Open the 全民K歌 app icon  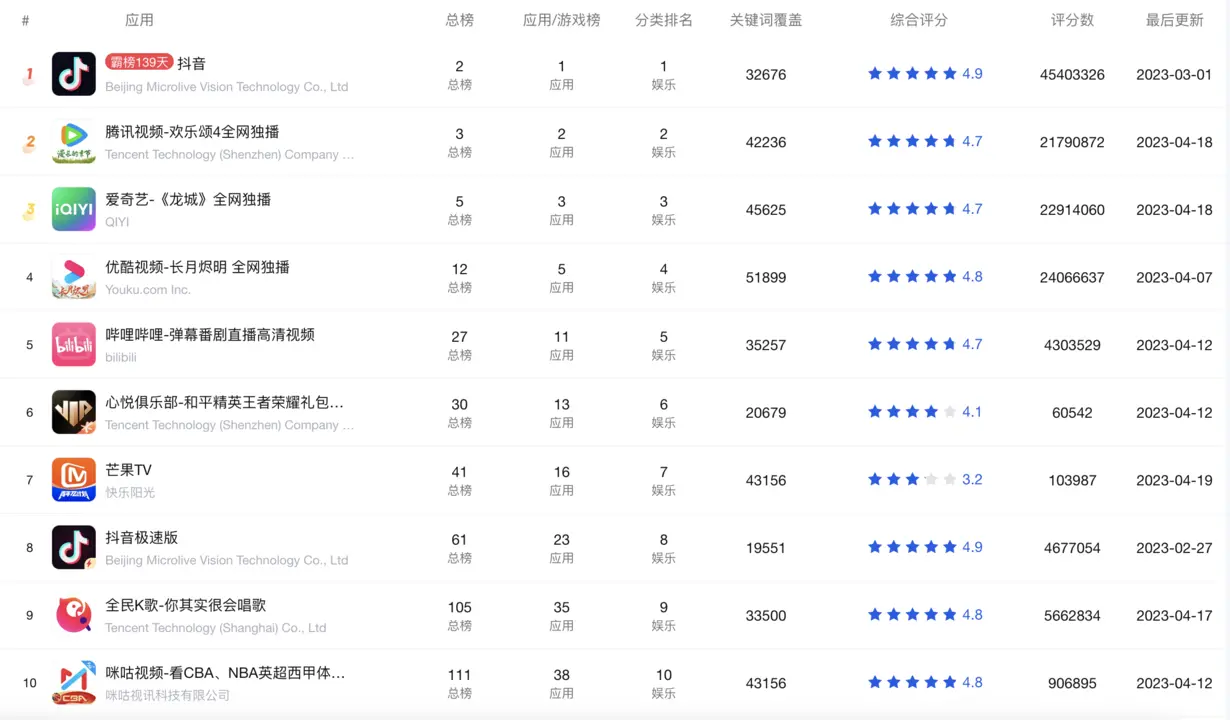pos(74,615)
